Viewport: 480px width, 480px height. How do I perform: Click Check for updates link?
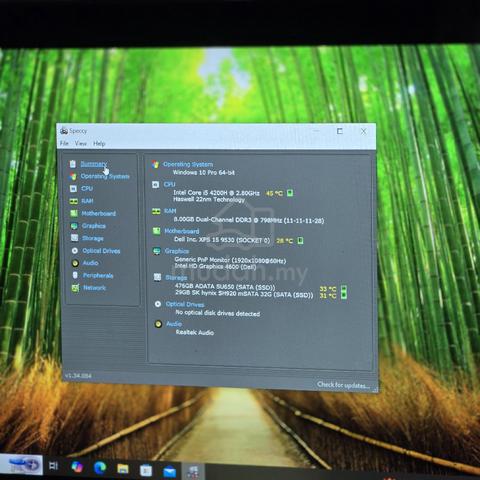(343, 385)
